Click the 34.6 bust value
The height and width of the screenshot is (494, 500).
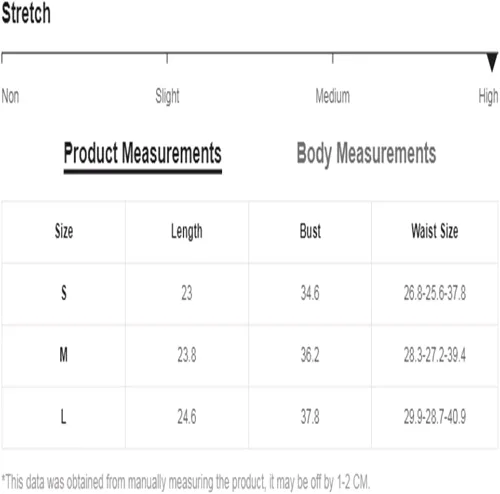[310, 293]
